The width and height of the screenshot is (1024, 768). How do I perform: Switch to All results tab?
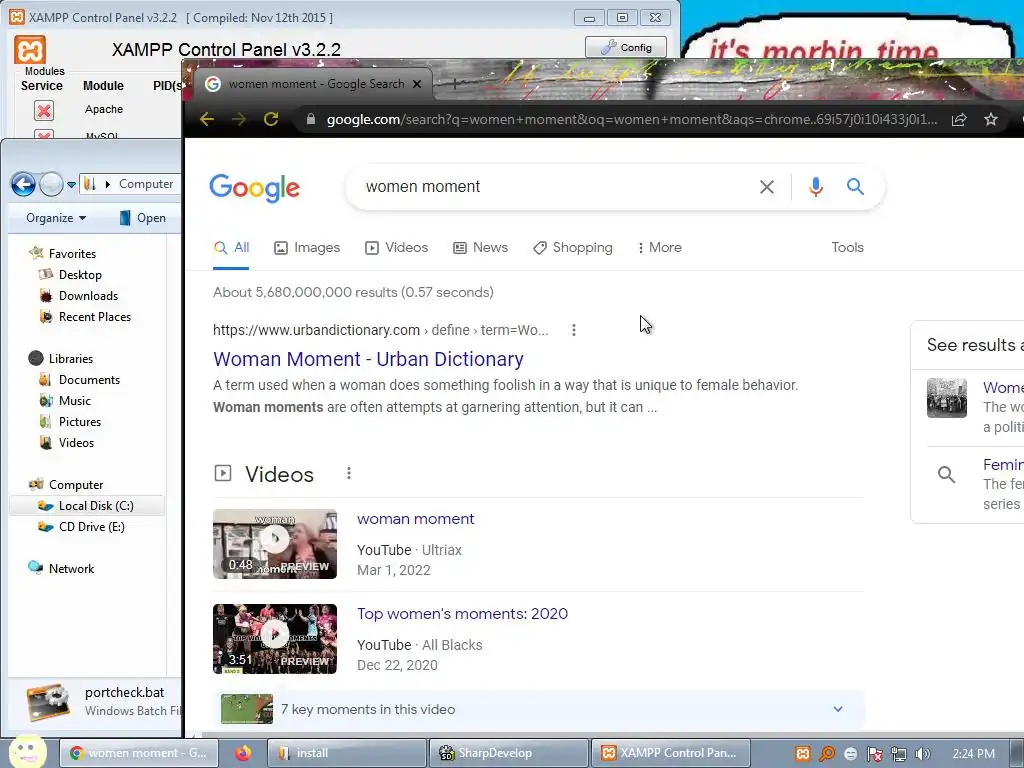tap(231, 248)
